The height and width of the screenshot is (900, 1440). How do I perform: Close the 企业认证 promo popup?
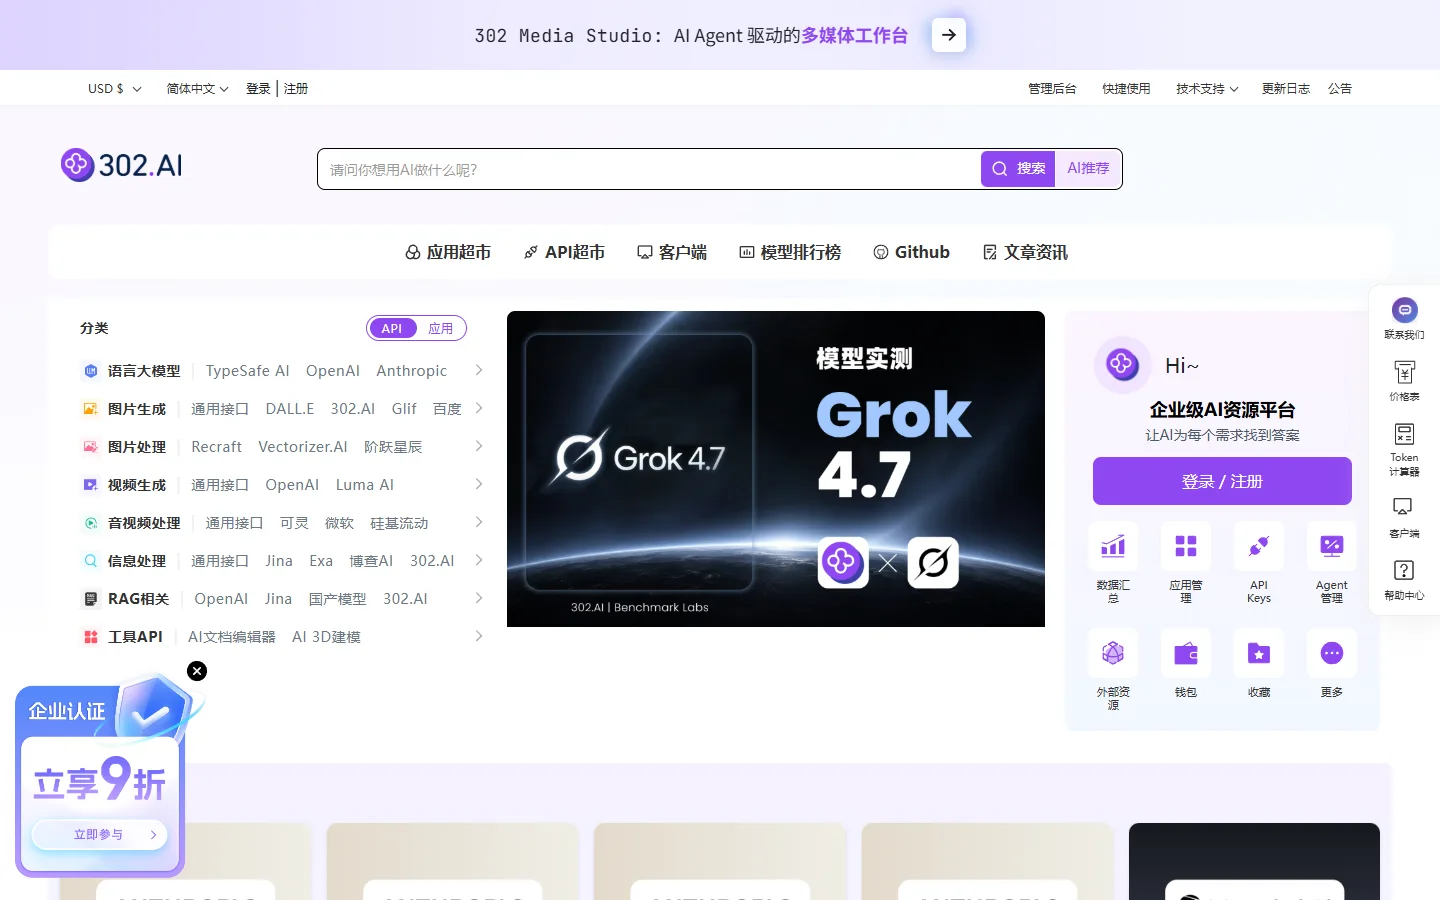point(197,671)
